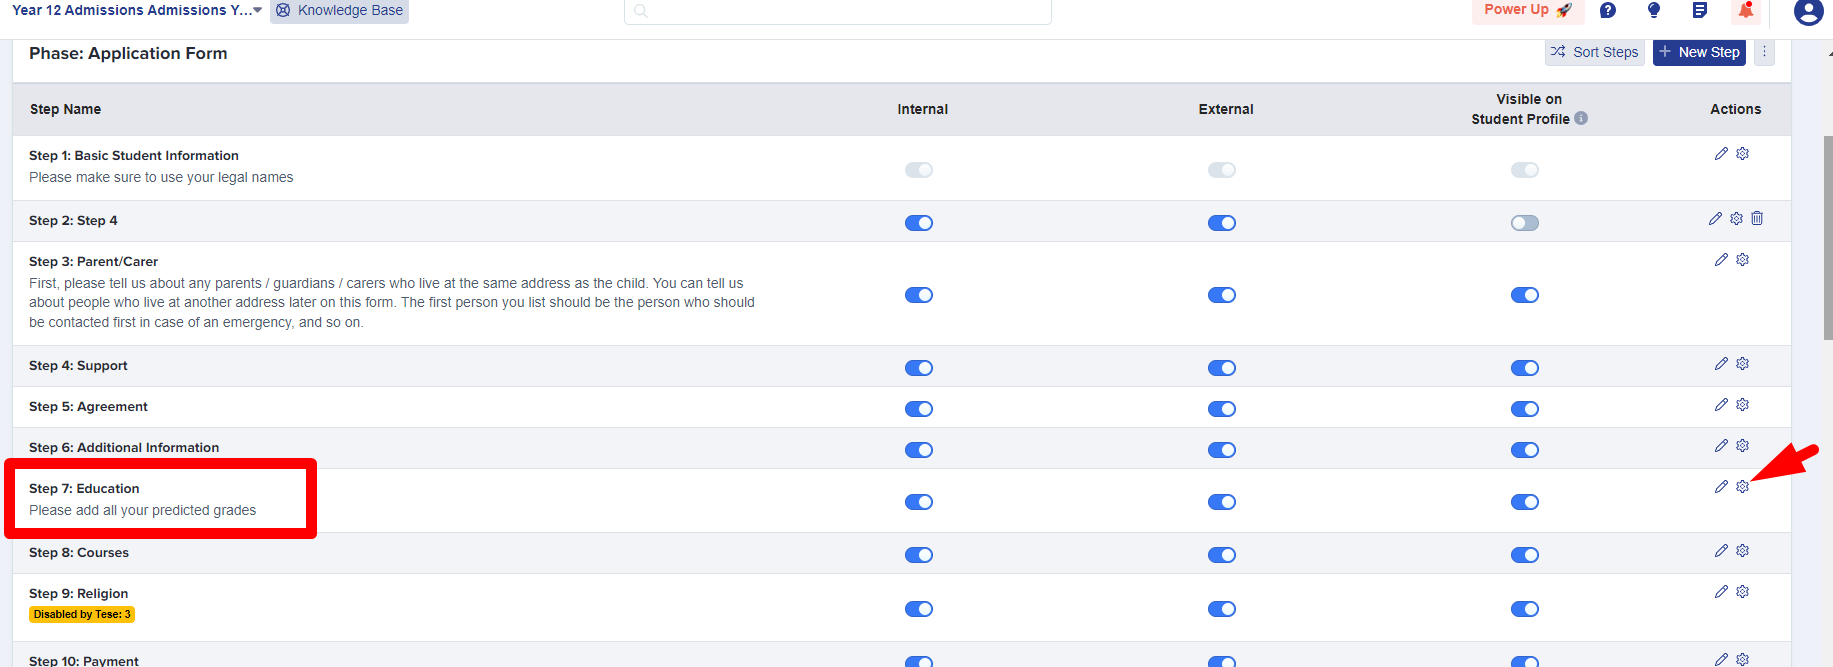The height and width of the screenshot is (667, 1833).
Task: Toggle Student Profile visibility for Step 5 Agreement
Action: (1525, 409)
